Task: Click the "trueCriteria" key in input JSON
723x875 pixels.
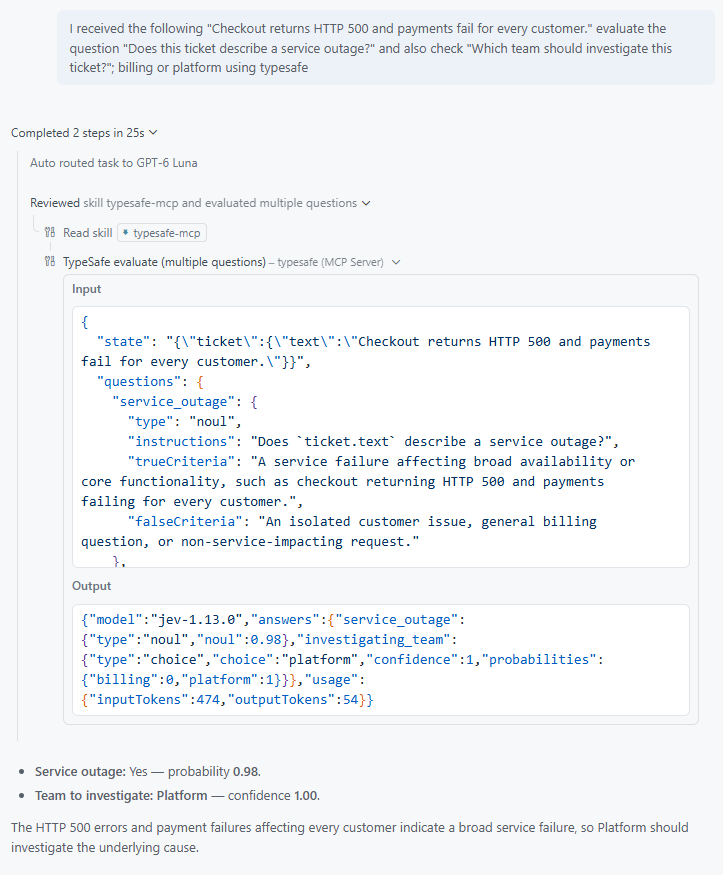Action: 181,461
